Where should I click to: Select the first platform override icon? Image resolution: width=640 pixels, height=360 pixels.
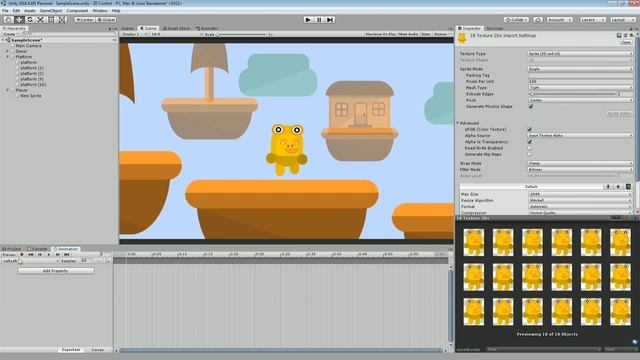click(x=608, y=187)
